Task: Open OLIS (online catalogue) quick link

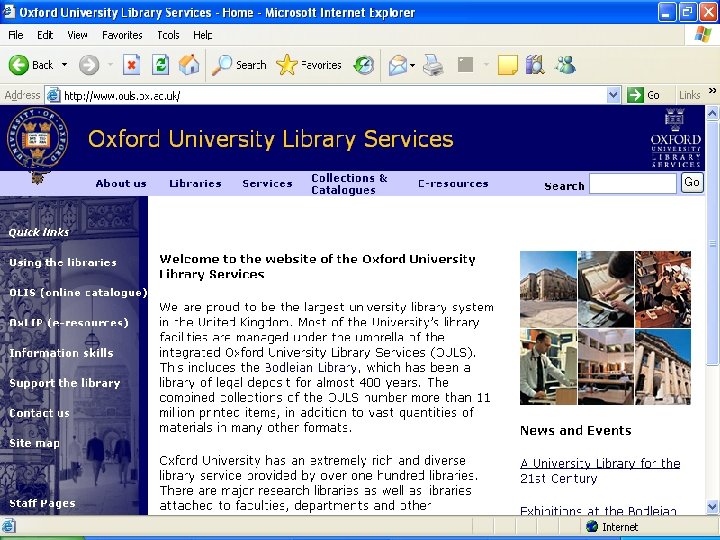Action: pyautogui.click(x=78, y=292)
